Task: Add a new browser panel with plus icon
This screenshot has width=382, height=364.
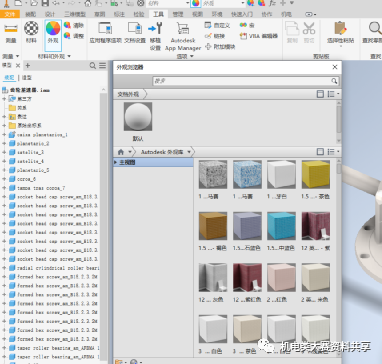Action: pyautogui.click(x=28, y=65)
